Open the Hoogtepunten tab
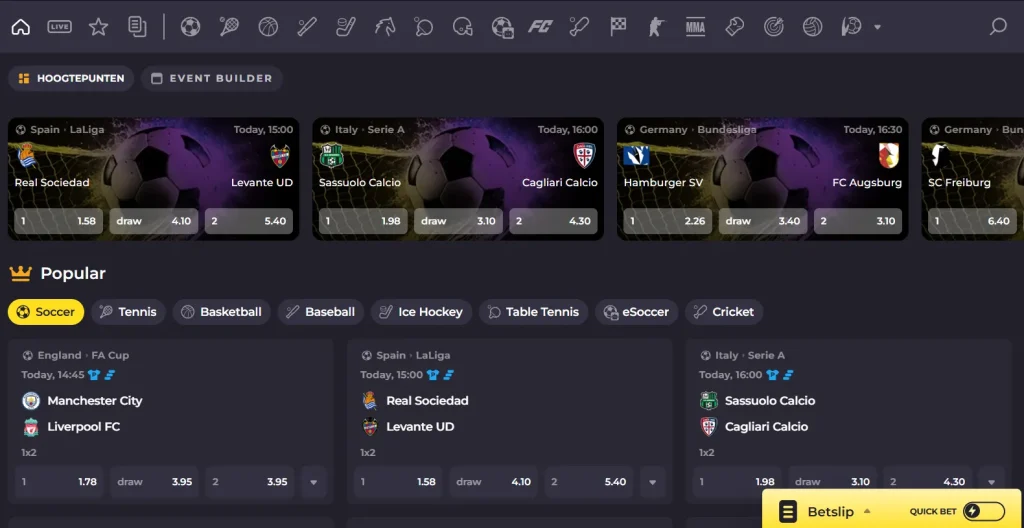 [71, 78]
